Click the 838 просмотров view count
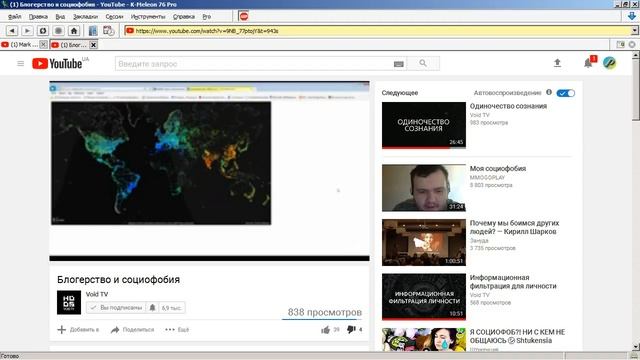Screen dimensions: 640x360 (x=324, y=312)
